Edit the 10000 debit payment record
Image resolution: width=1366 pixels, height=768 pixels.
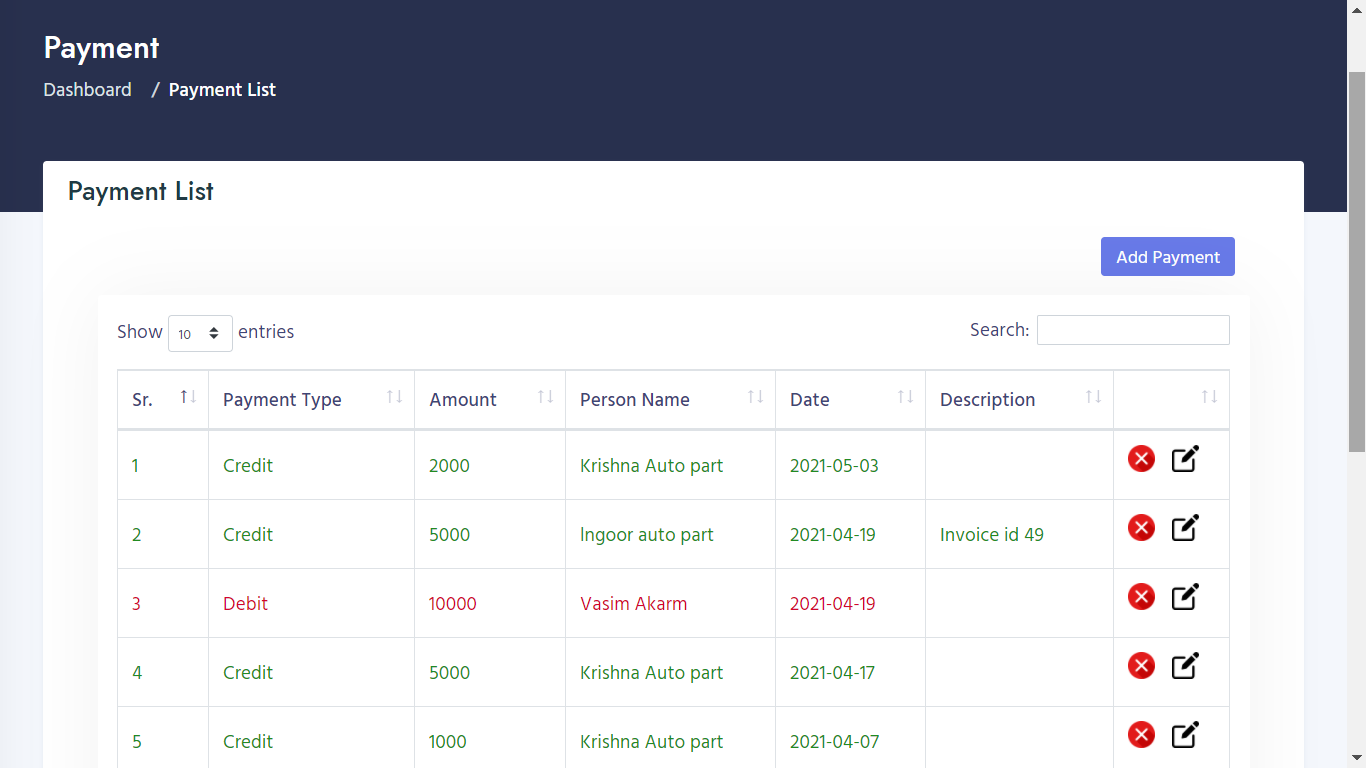point(1185,596)
